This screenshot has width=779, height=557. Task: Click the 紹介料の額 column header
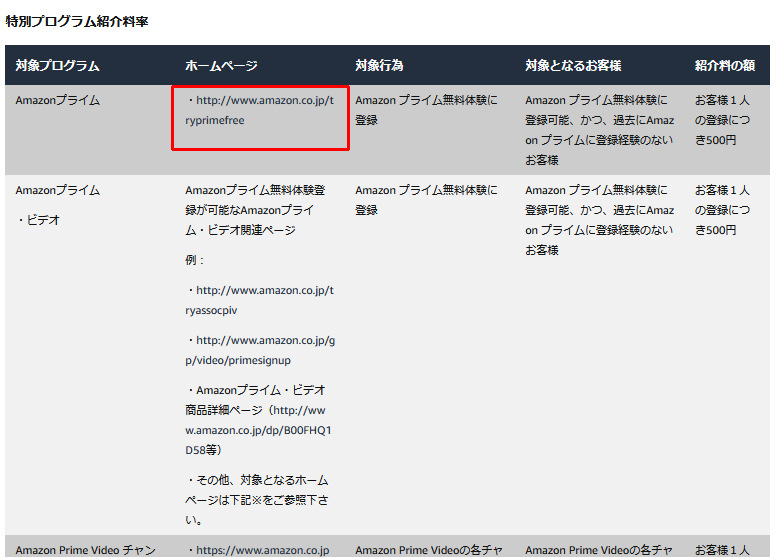coord(725,66)
